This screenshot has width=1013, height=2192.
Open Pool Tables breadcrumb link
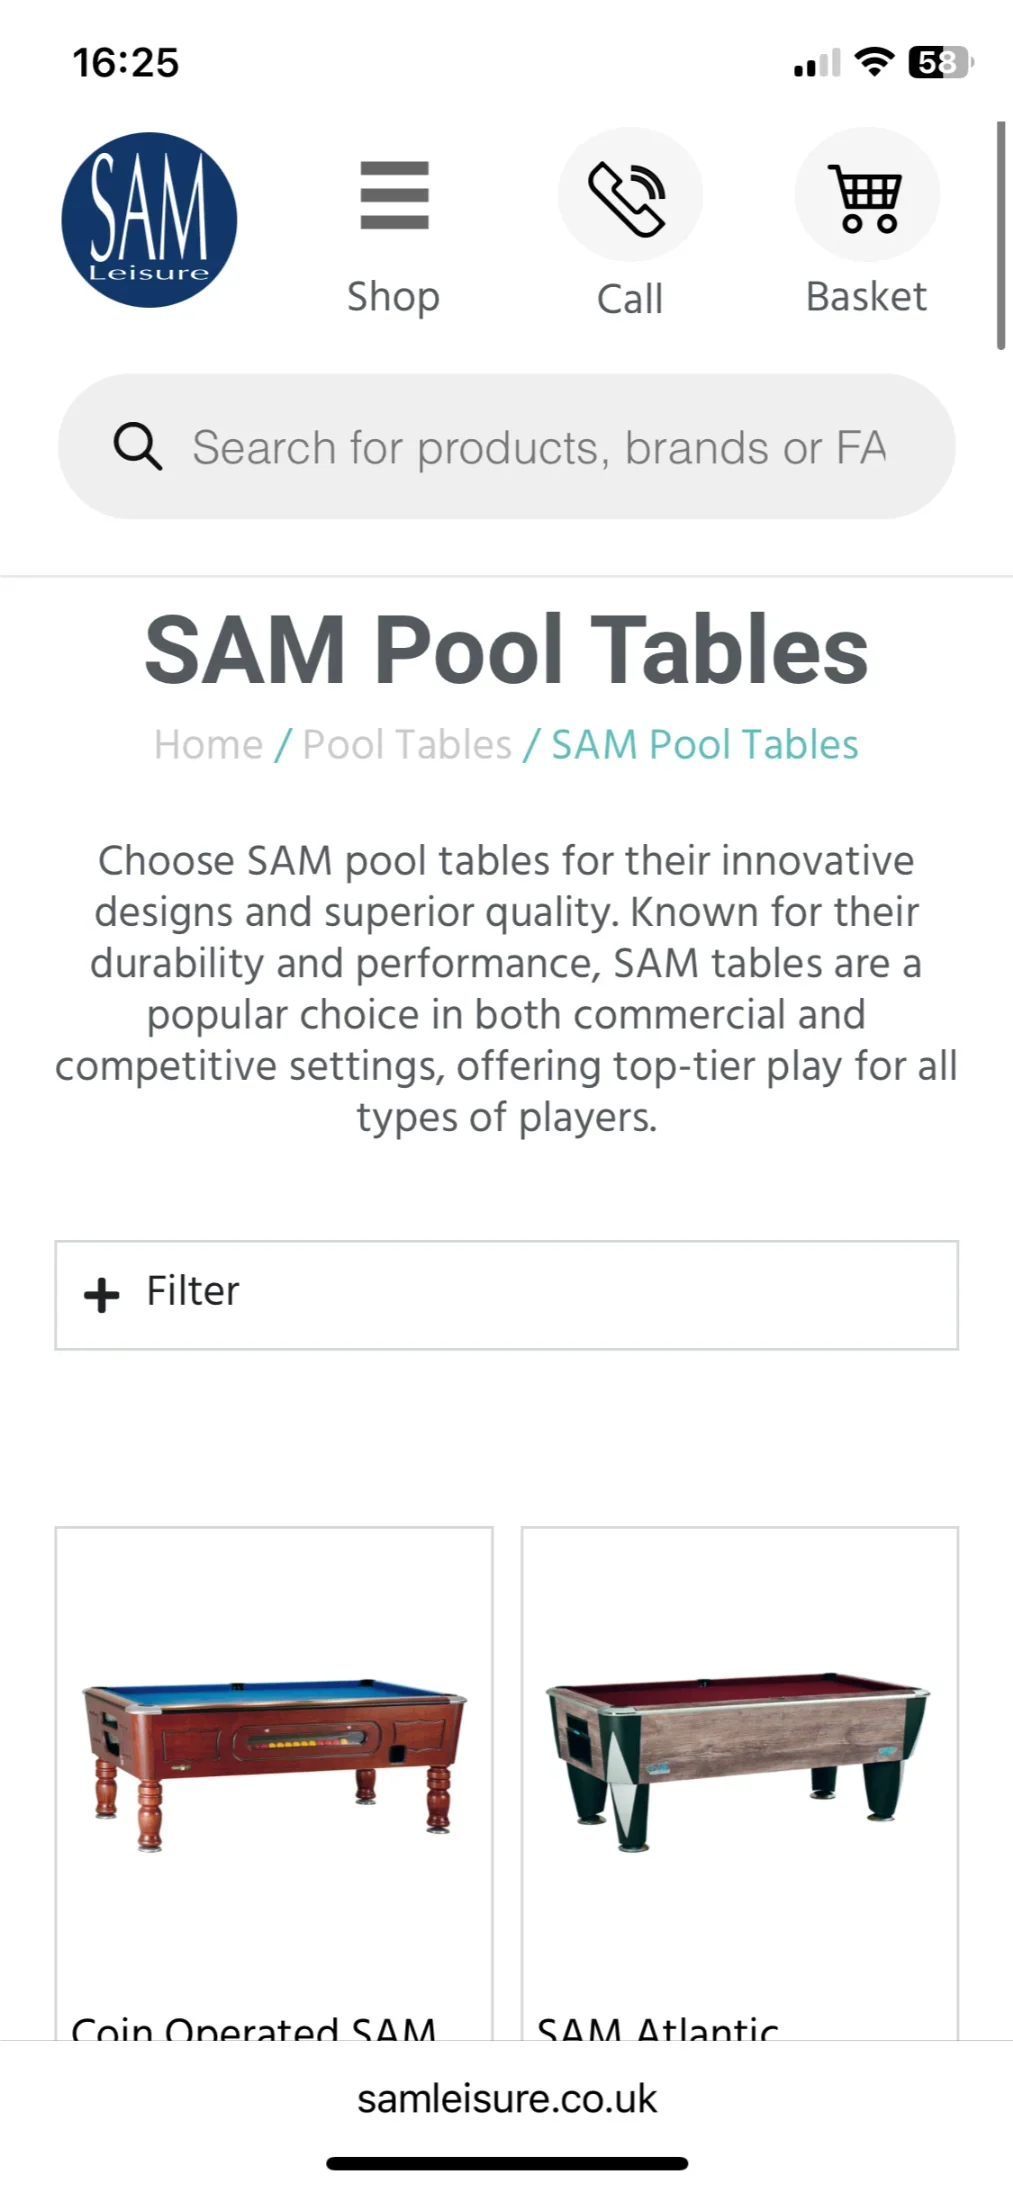407,744
